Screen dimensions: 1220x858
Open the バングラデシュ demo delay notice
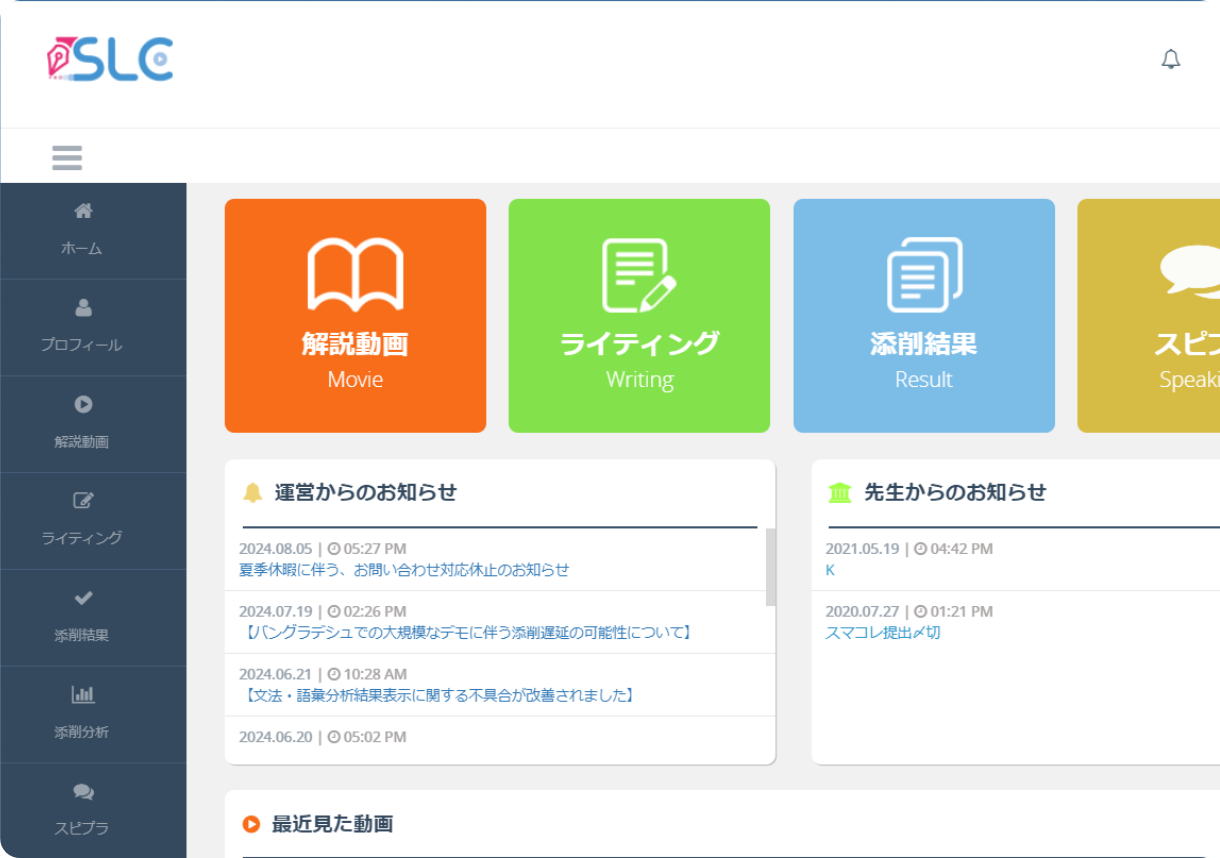(x=466, y=633)
